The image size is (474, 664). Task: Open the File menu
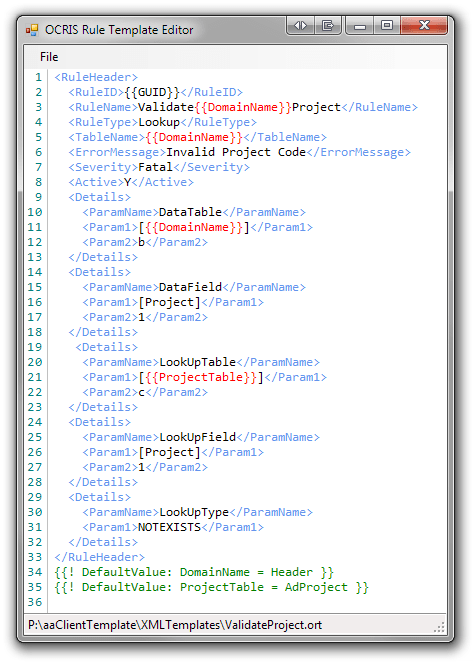pyautogui.click(x=49, y=57)
